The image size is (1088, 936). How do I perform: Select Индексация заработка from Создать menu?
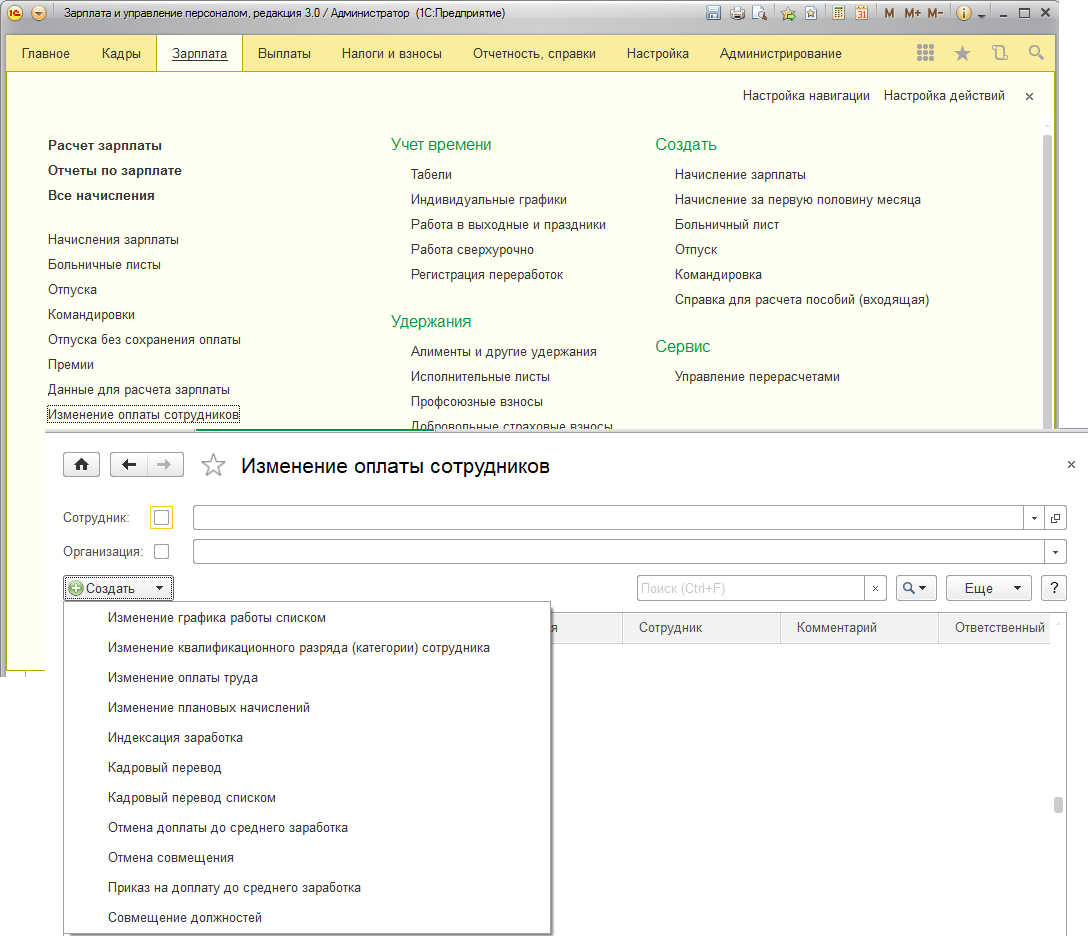(x=175, y=738)
